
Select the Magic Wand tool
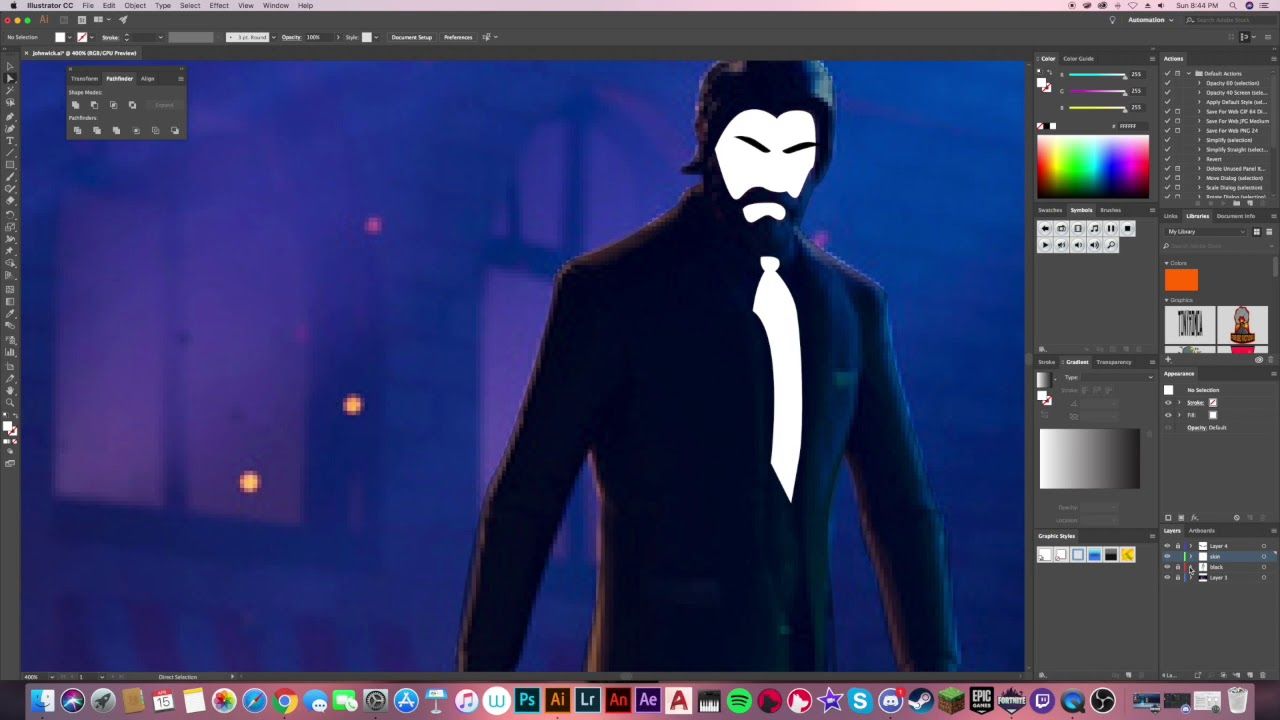tap(10, 91)
